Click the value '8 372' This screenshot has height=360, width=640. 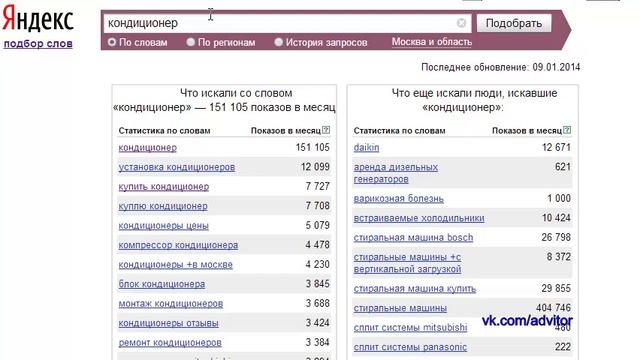click(559, 257)
